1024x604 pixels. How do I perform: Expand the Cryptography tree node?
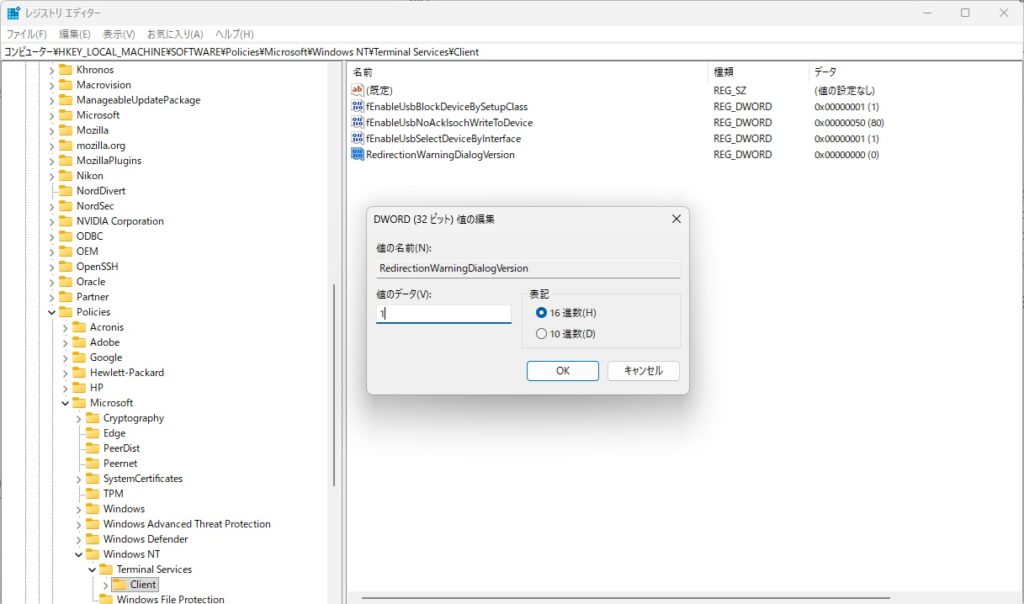pyautogui.click(x=79, y=418)
